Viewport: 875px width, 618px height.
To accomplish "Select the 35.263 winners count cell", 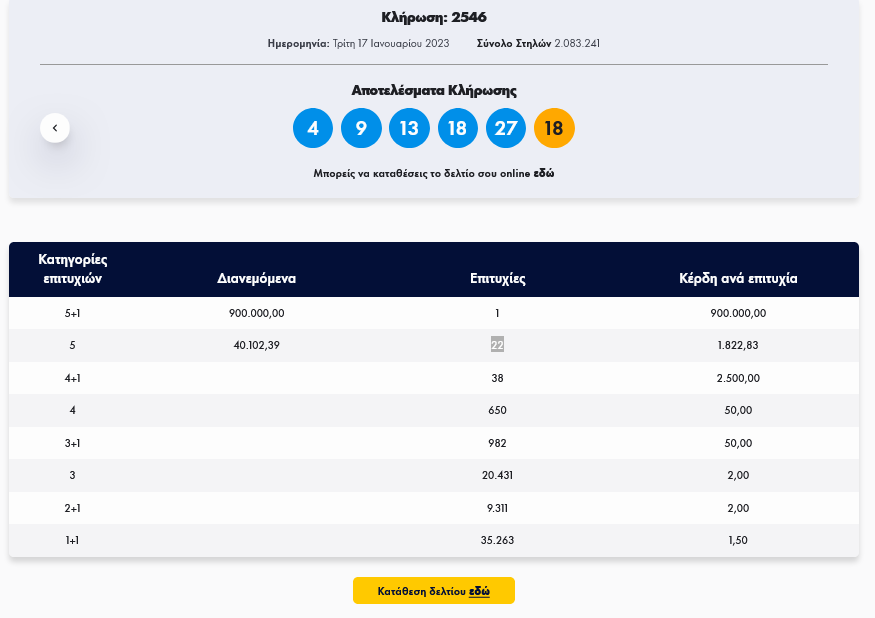I will [497, 540].
